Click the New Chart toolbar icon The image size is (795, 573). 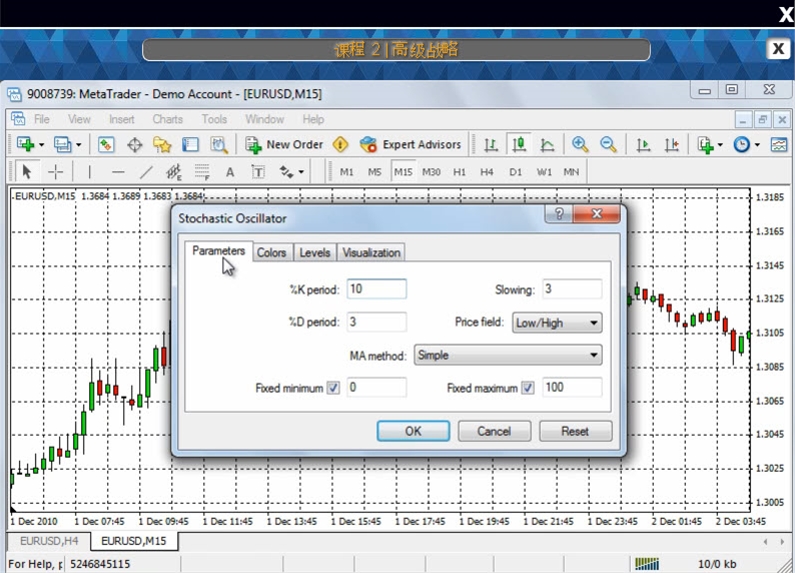pos(25,145)
